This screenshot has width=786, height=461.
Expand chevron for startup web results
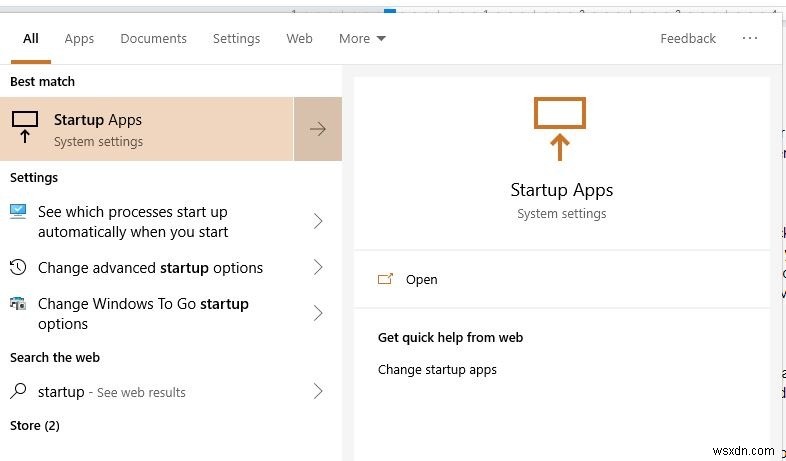click(x=318, y=391)
